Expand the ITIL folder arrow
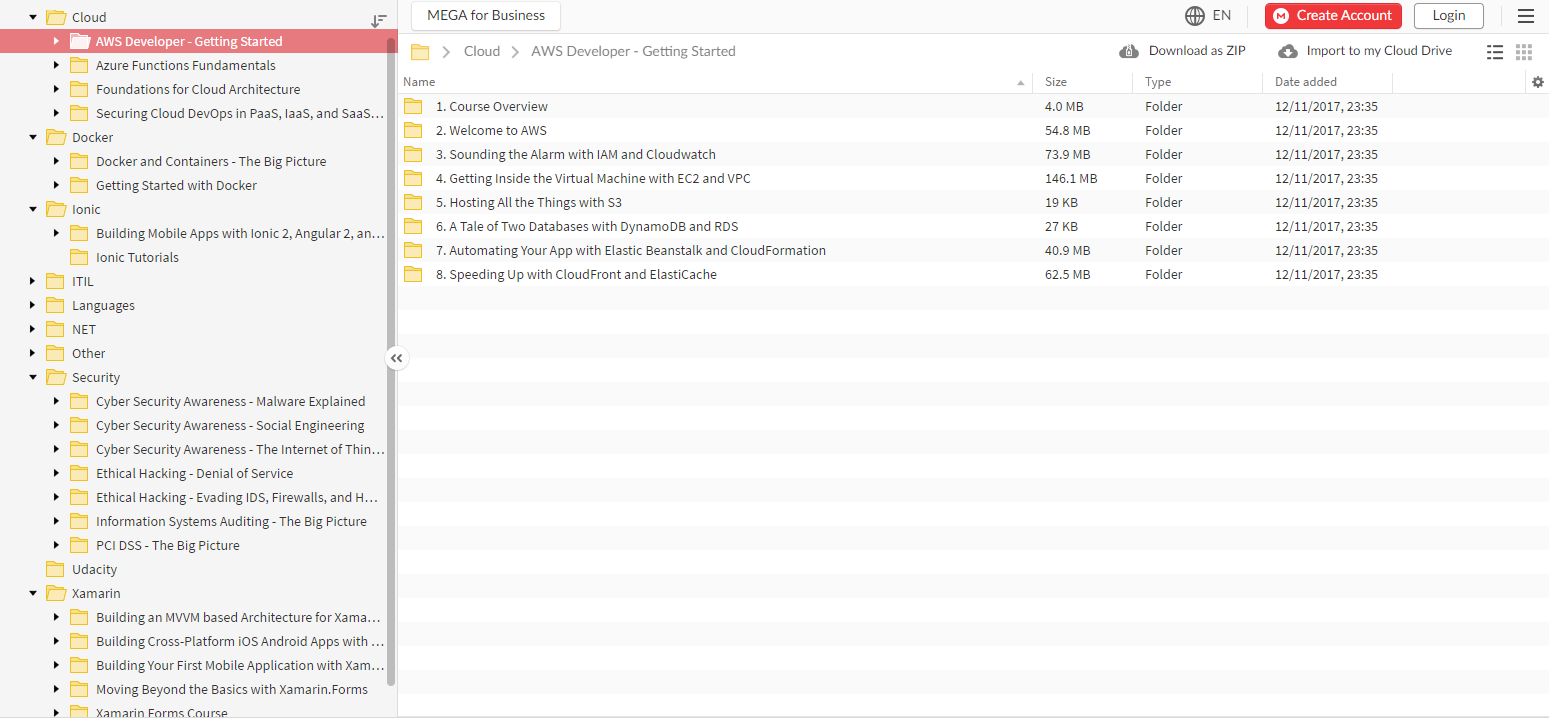Viewport: 1549px width, 718px height. click(33, 281)
